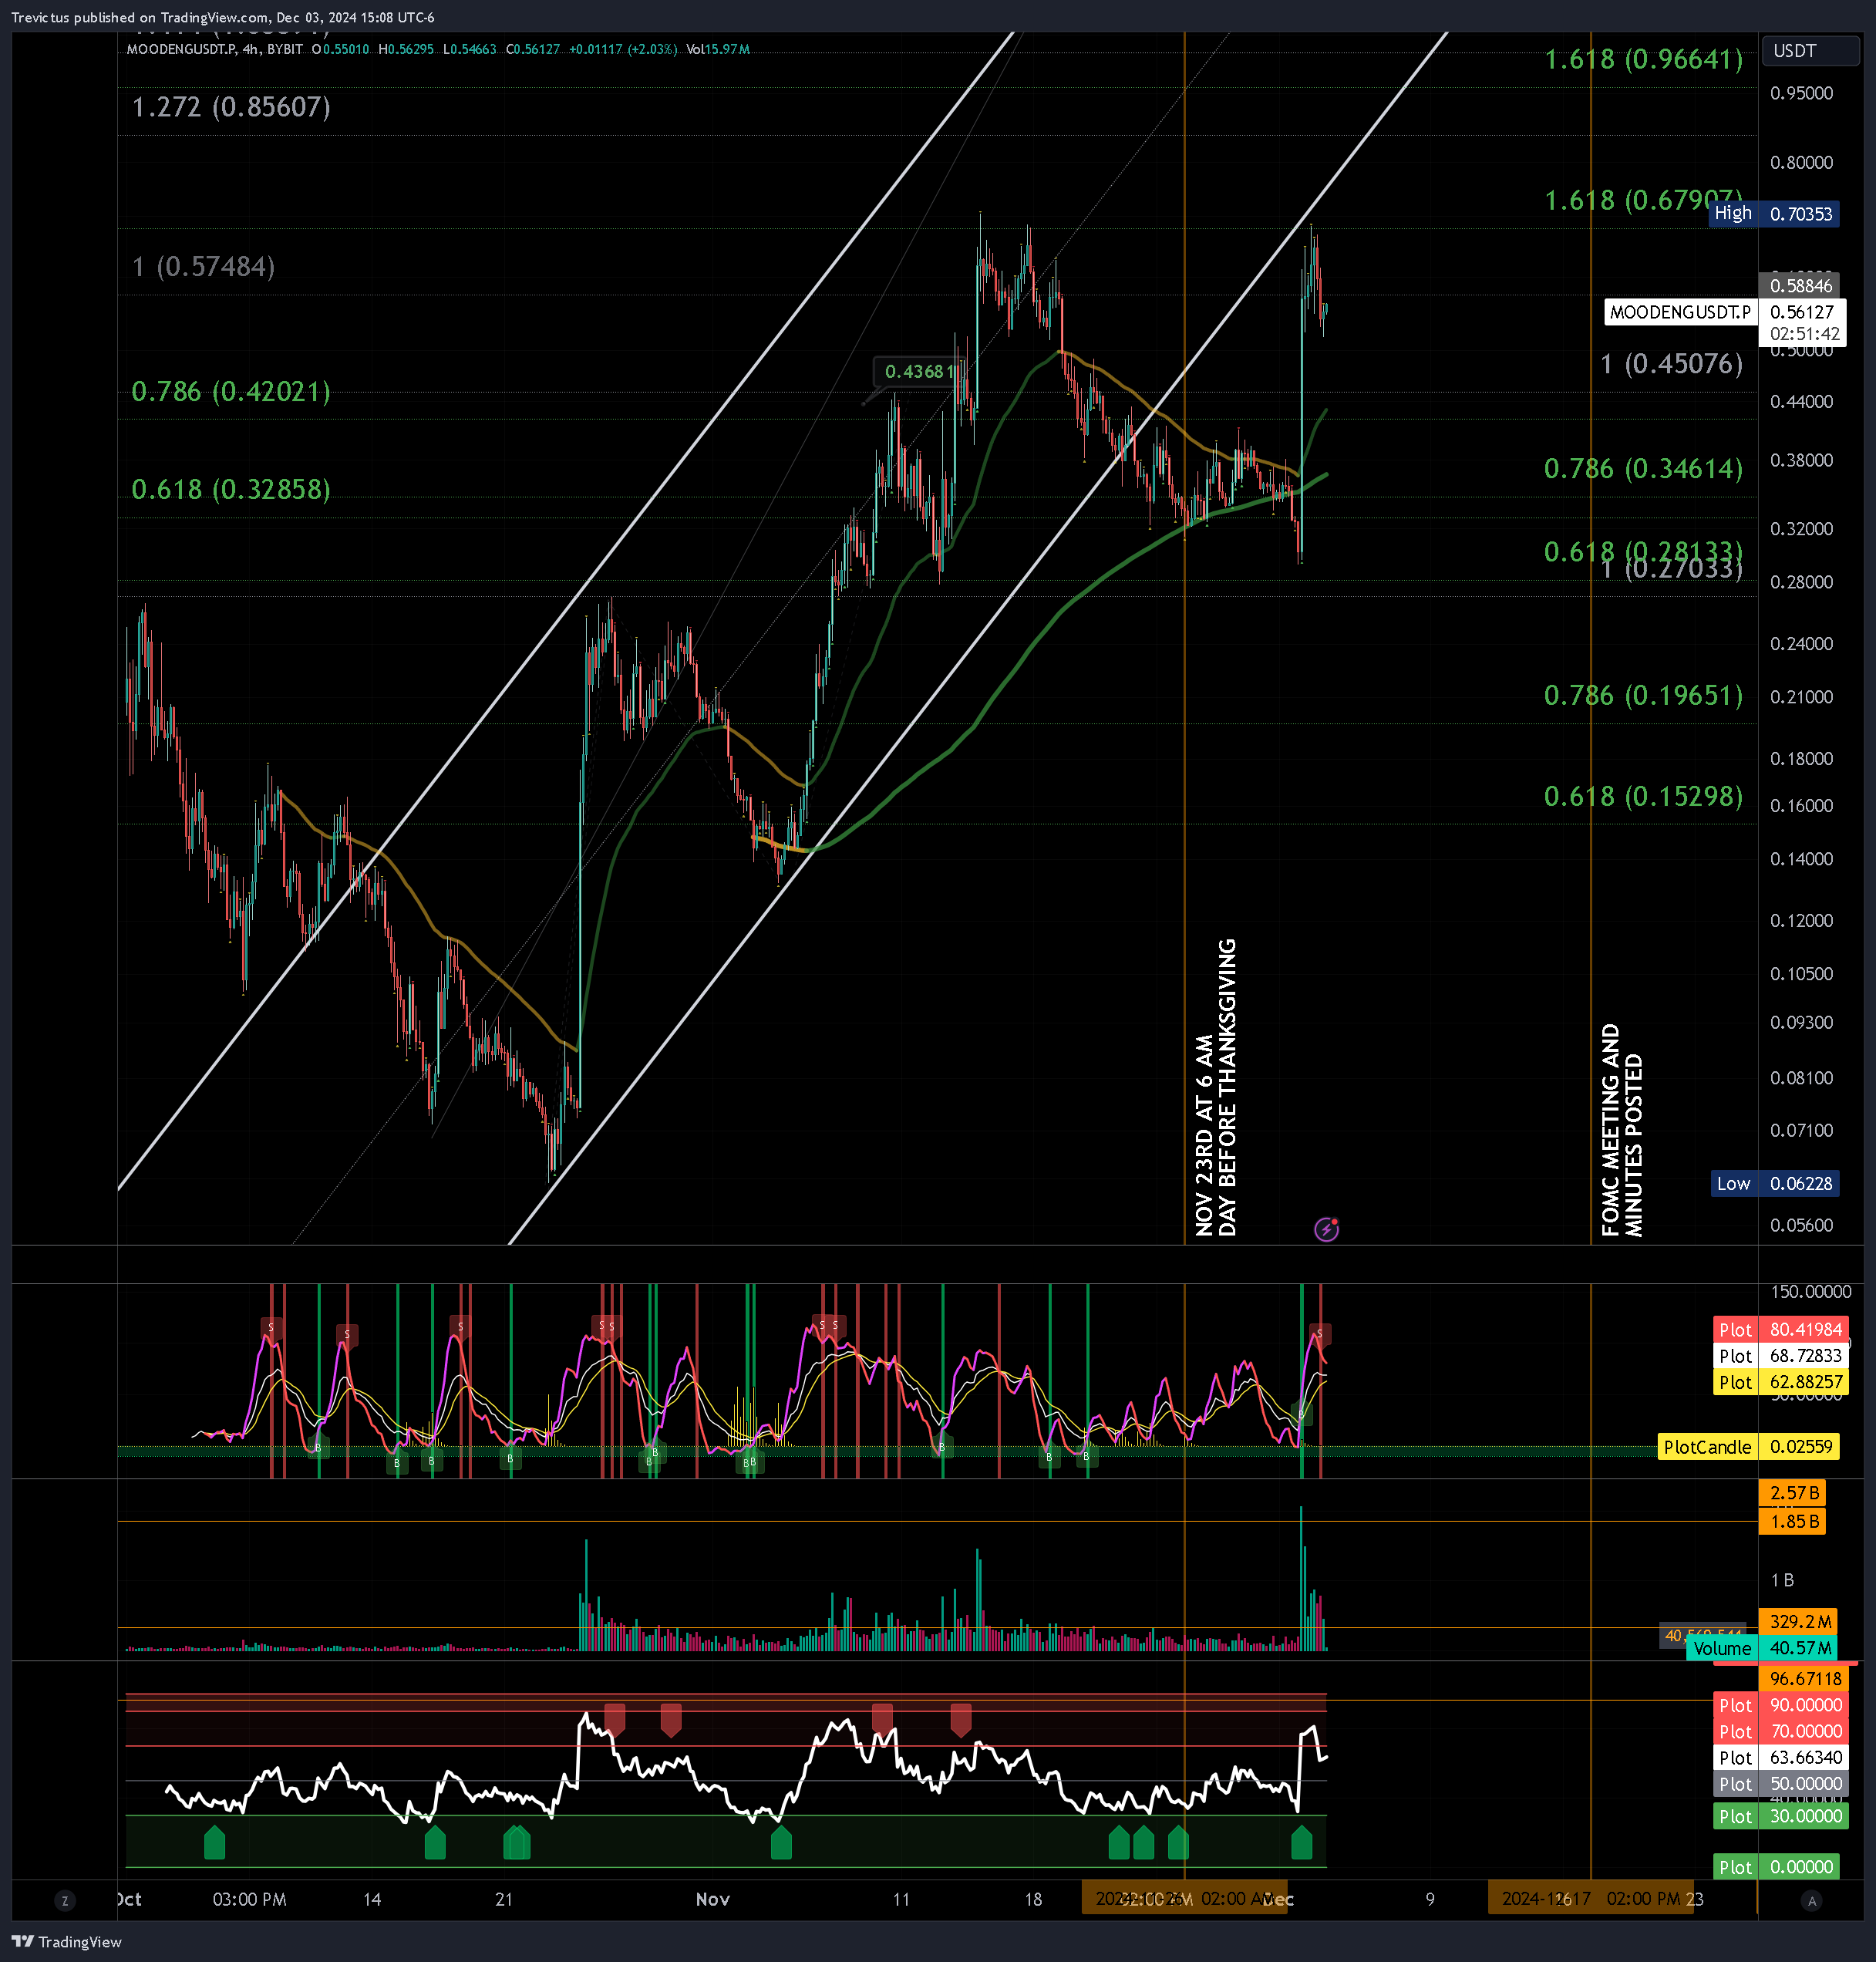Click the MOODENGUSDT.P, 4h, BYBIT chart title
This screenshot has width=1876, height=1962.
point(214,49)
